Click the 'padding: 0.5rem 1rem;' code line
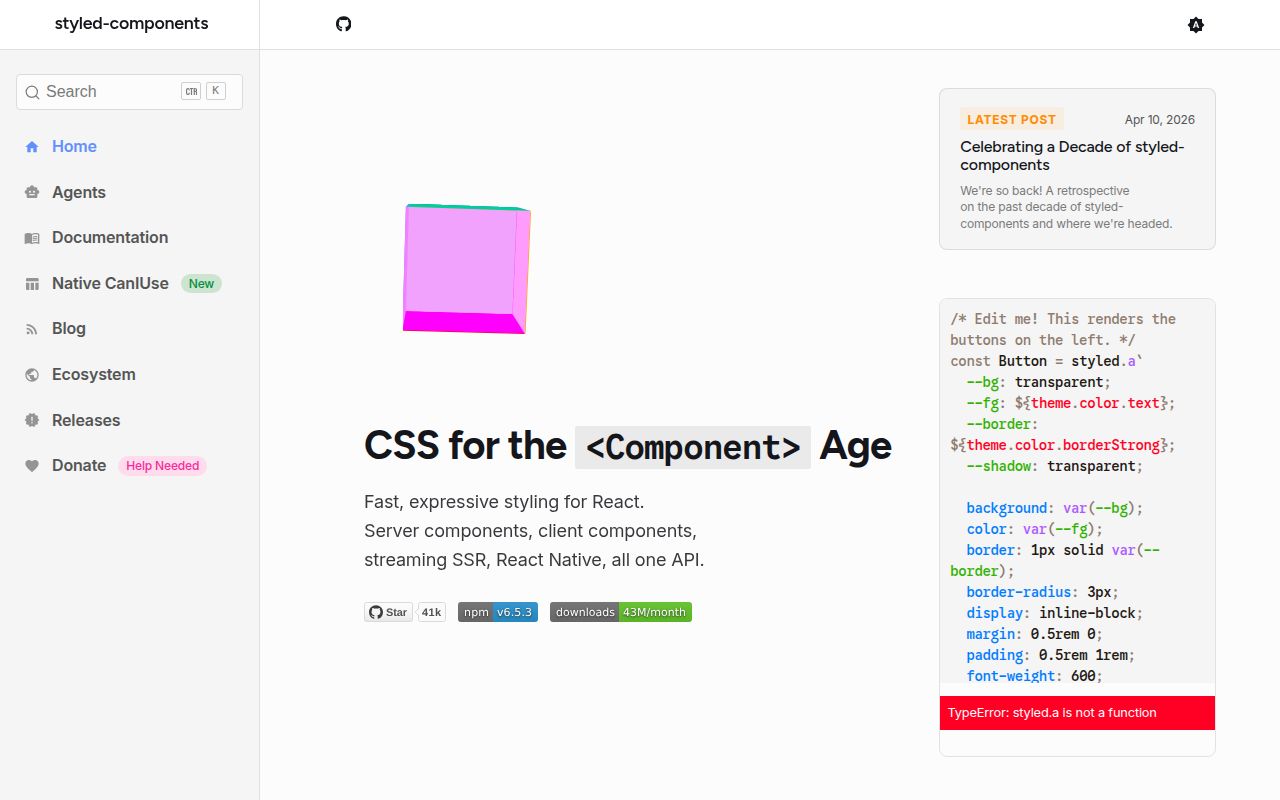Image resolution: width=1280 pixels, height=800 pixels. point(1050,655)
